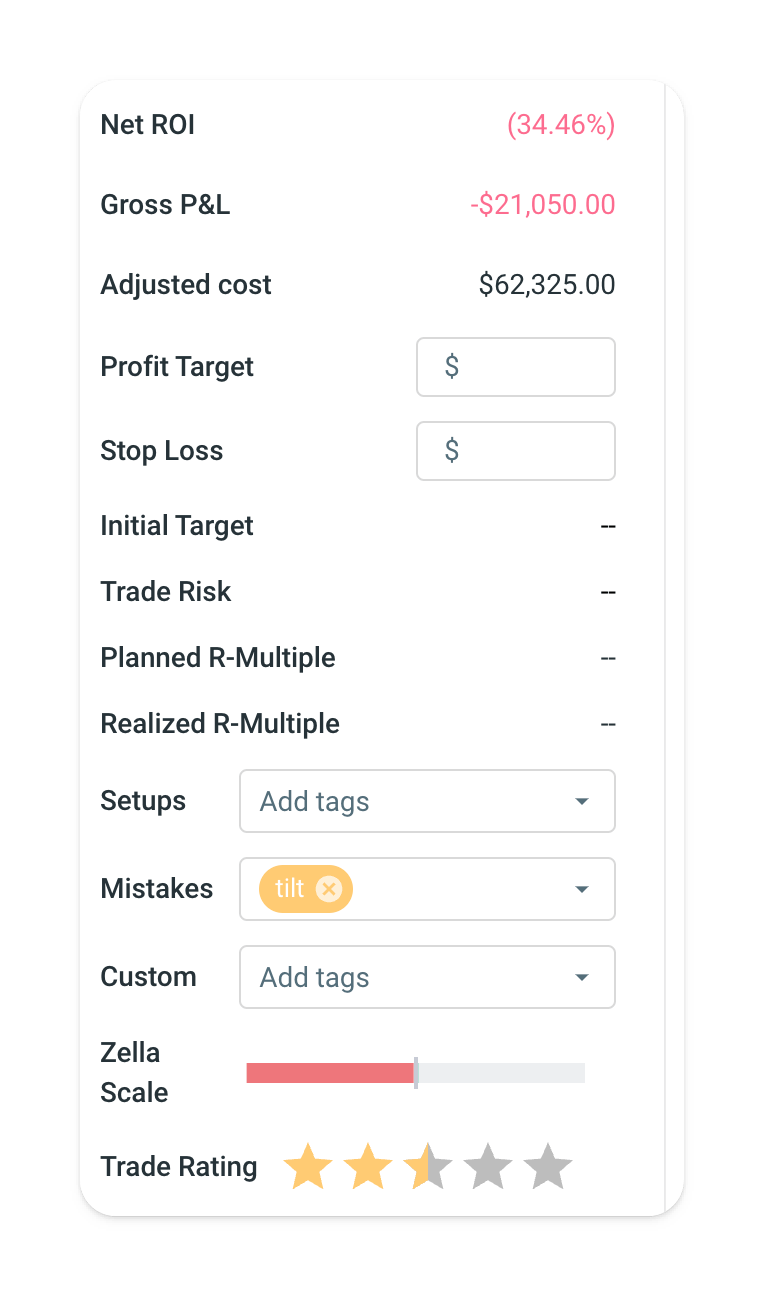Remove the tilt mistake tag
This screenshot has width=764, height=1296.
click(329, 889)
